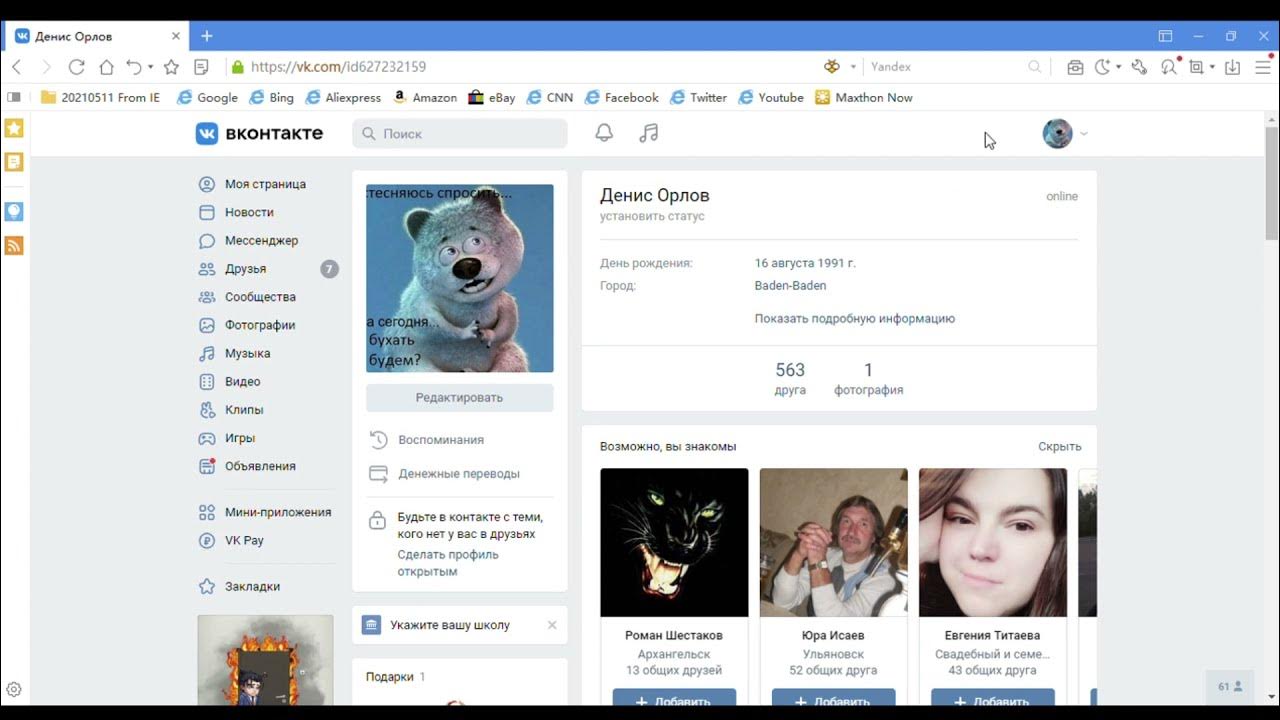This screenshot has height=720, width=1280.
Task: Focus the VK Поиск search field
Action: coord(460,133)
